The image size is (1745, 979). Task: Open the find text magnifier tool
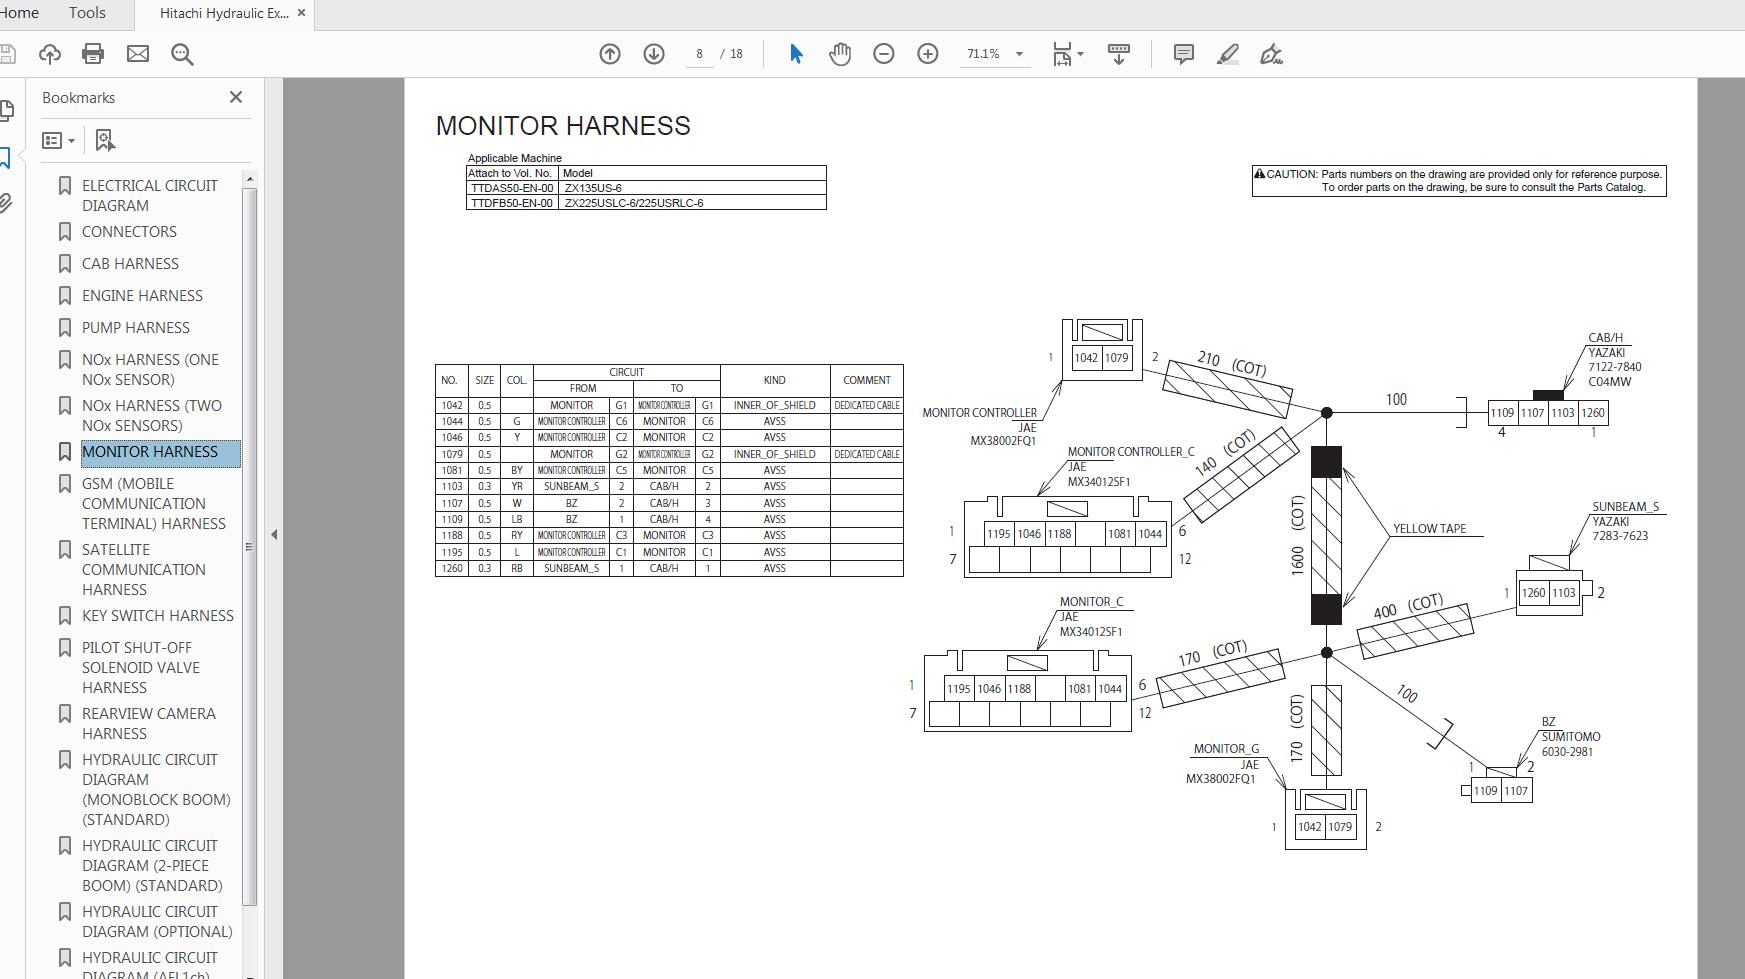pos(182,54)
